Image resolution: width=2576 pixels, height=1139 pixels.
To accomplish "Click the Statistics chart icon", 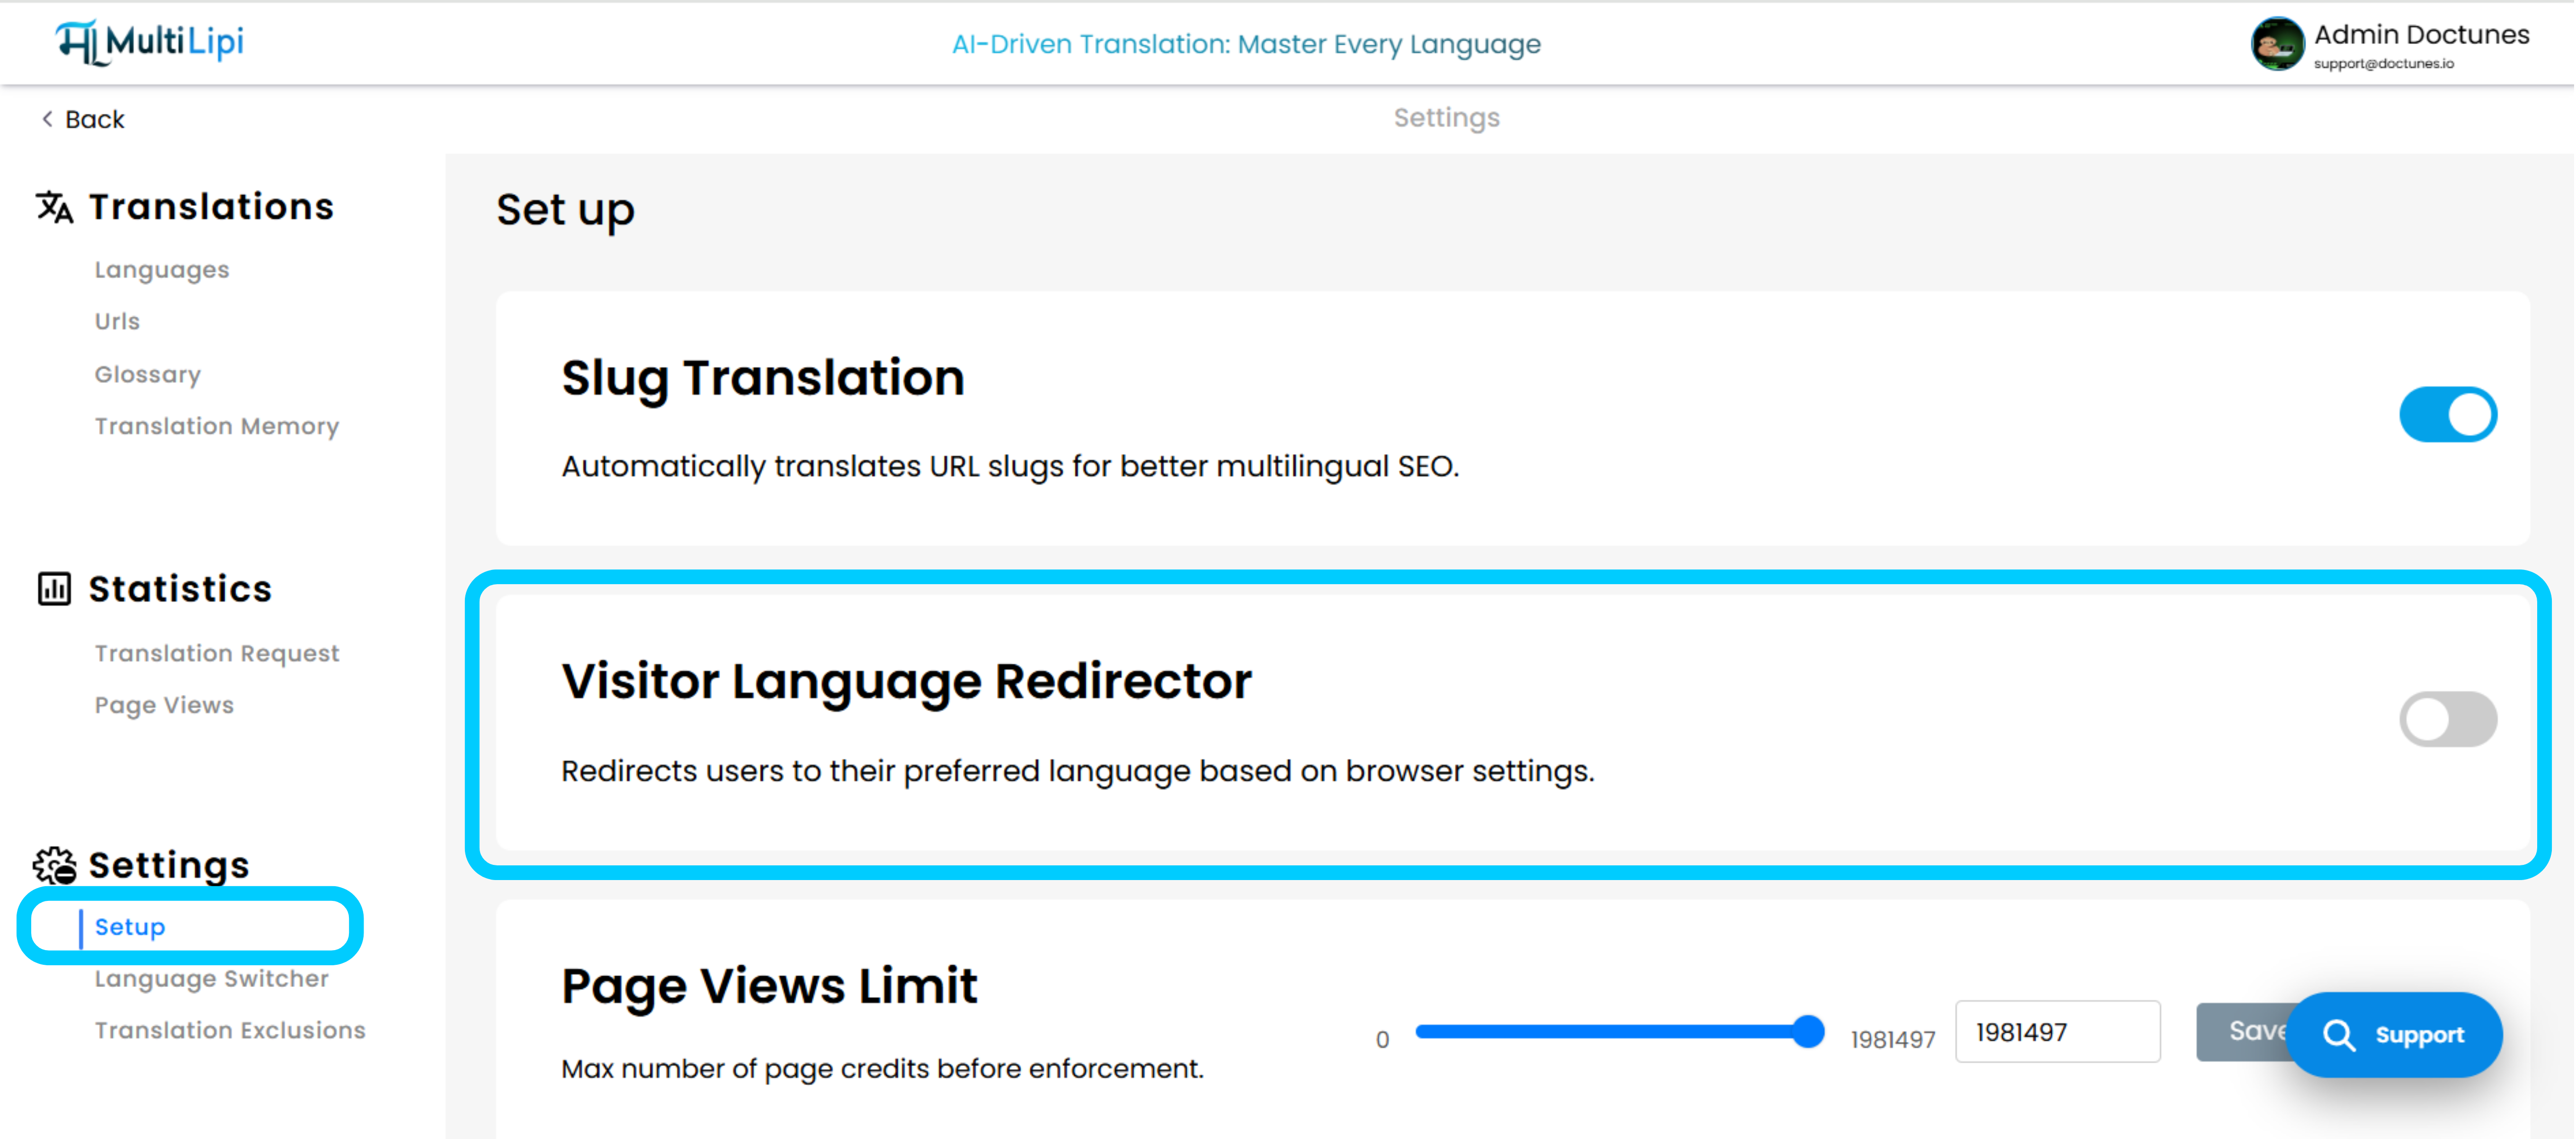I will coord(54,589).
